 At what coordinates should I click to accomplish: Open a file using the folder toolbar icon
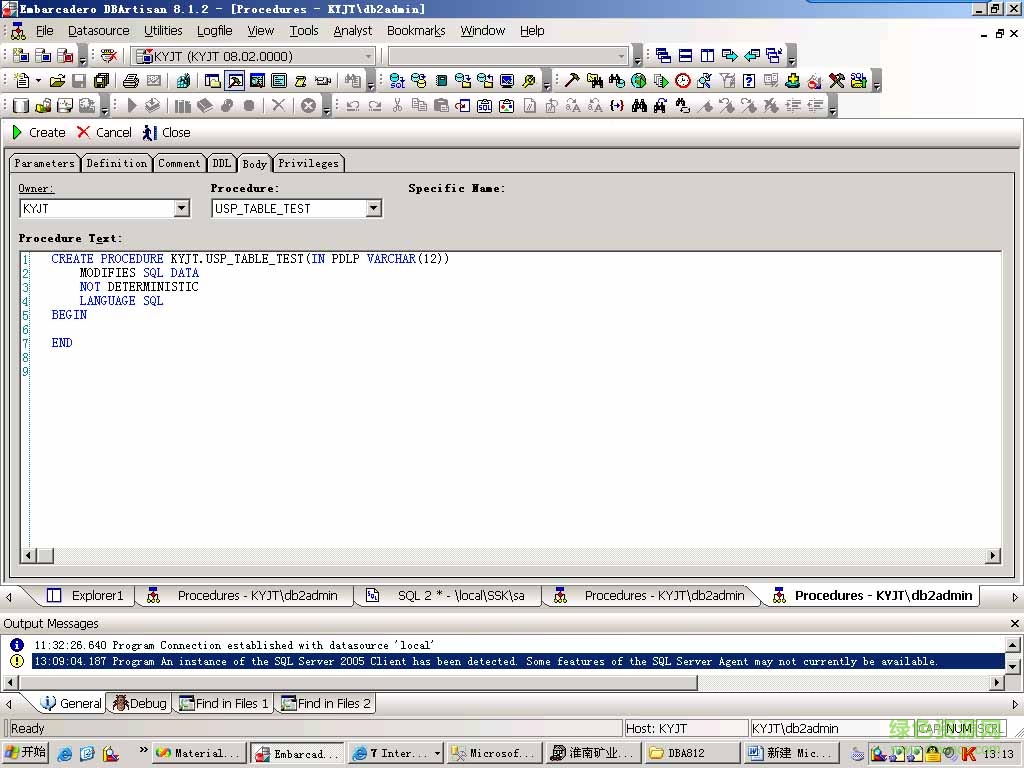click(58, 80)
